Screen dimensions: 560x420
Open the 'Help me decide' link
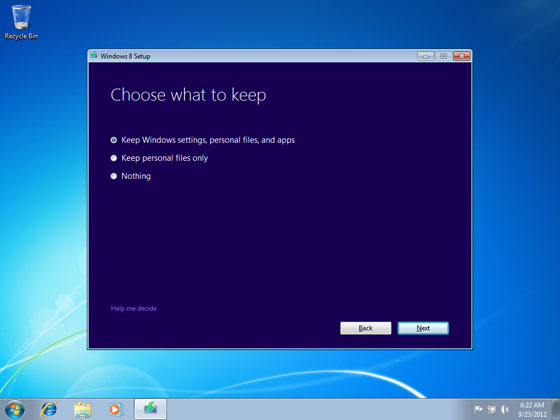134,309
